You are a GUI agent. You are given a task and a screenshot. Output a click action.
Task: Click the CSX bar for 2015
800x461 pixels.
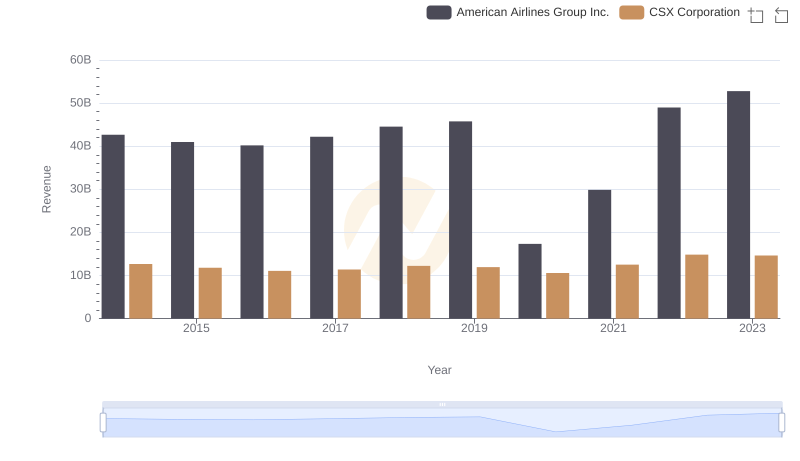click(x=210, y=293)
